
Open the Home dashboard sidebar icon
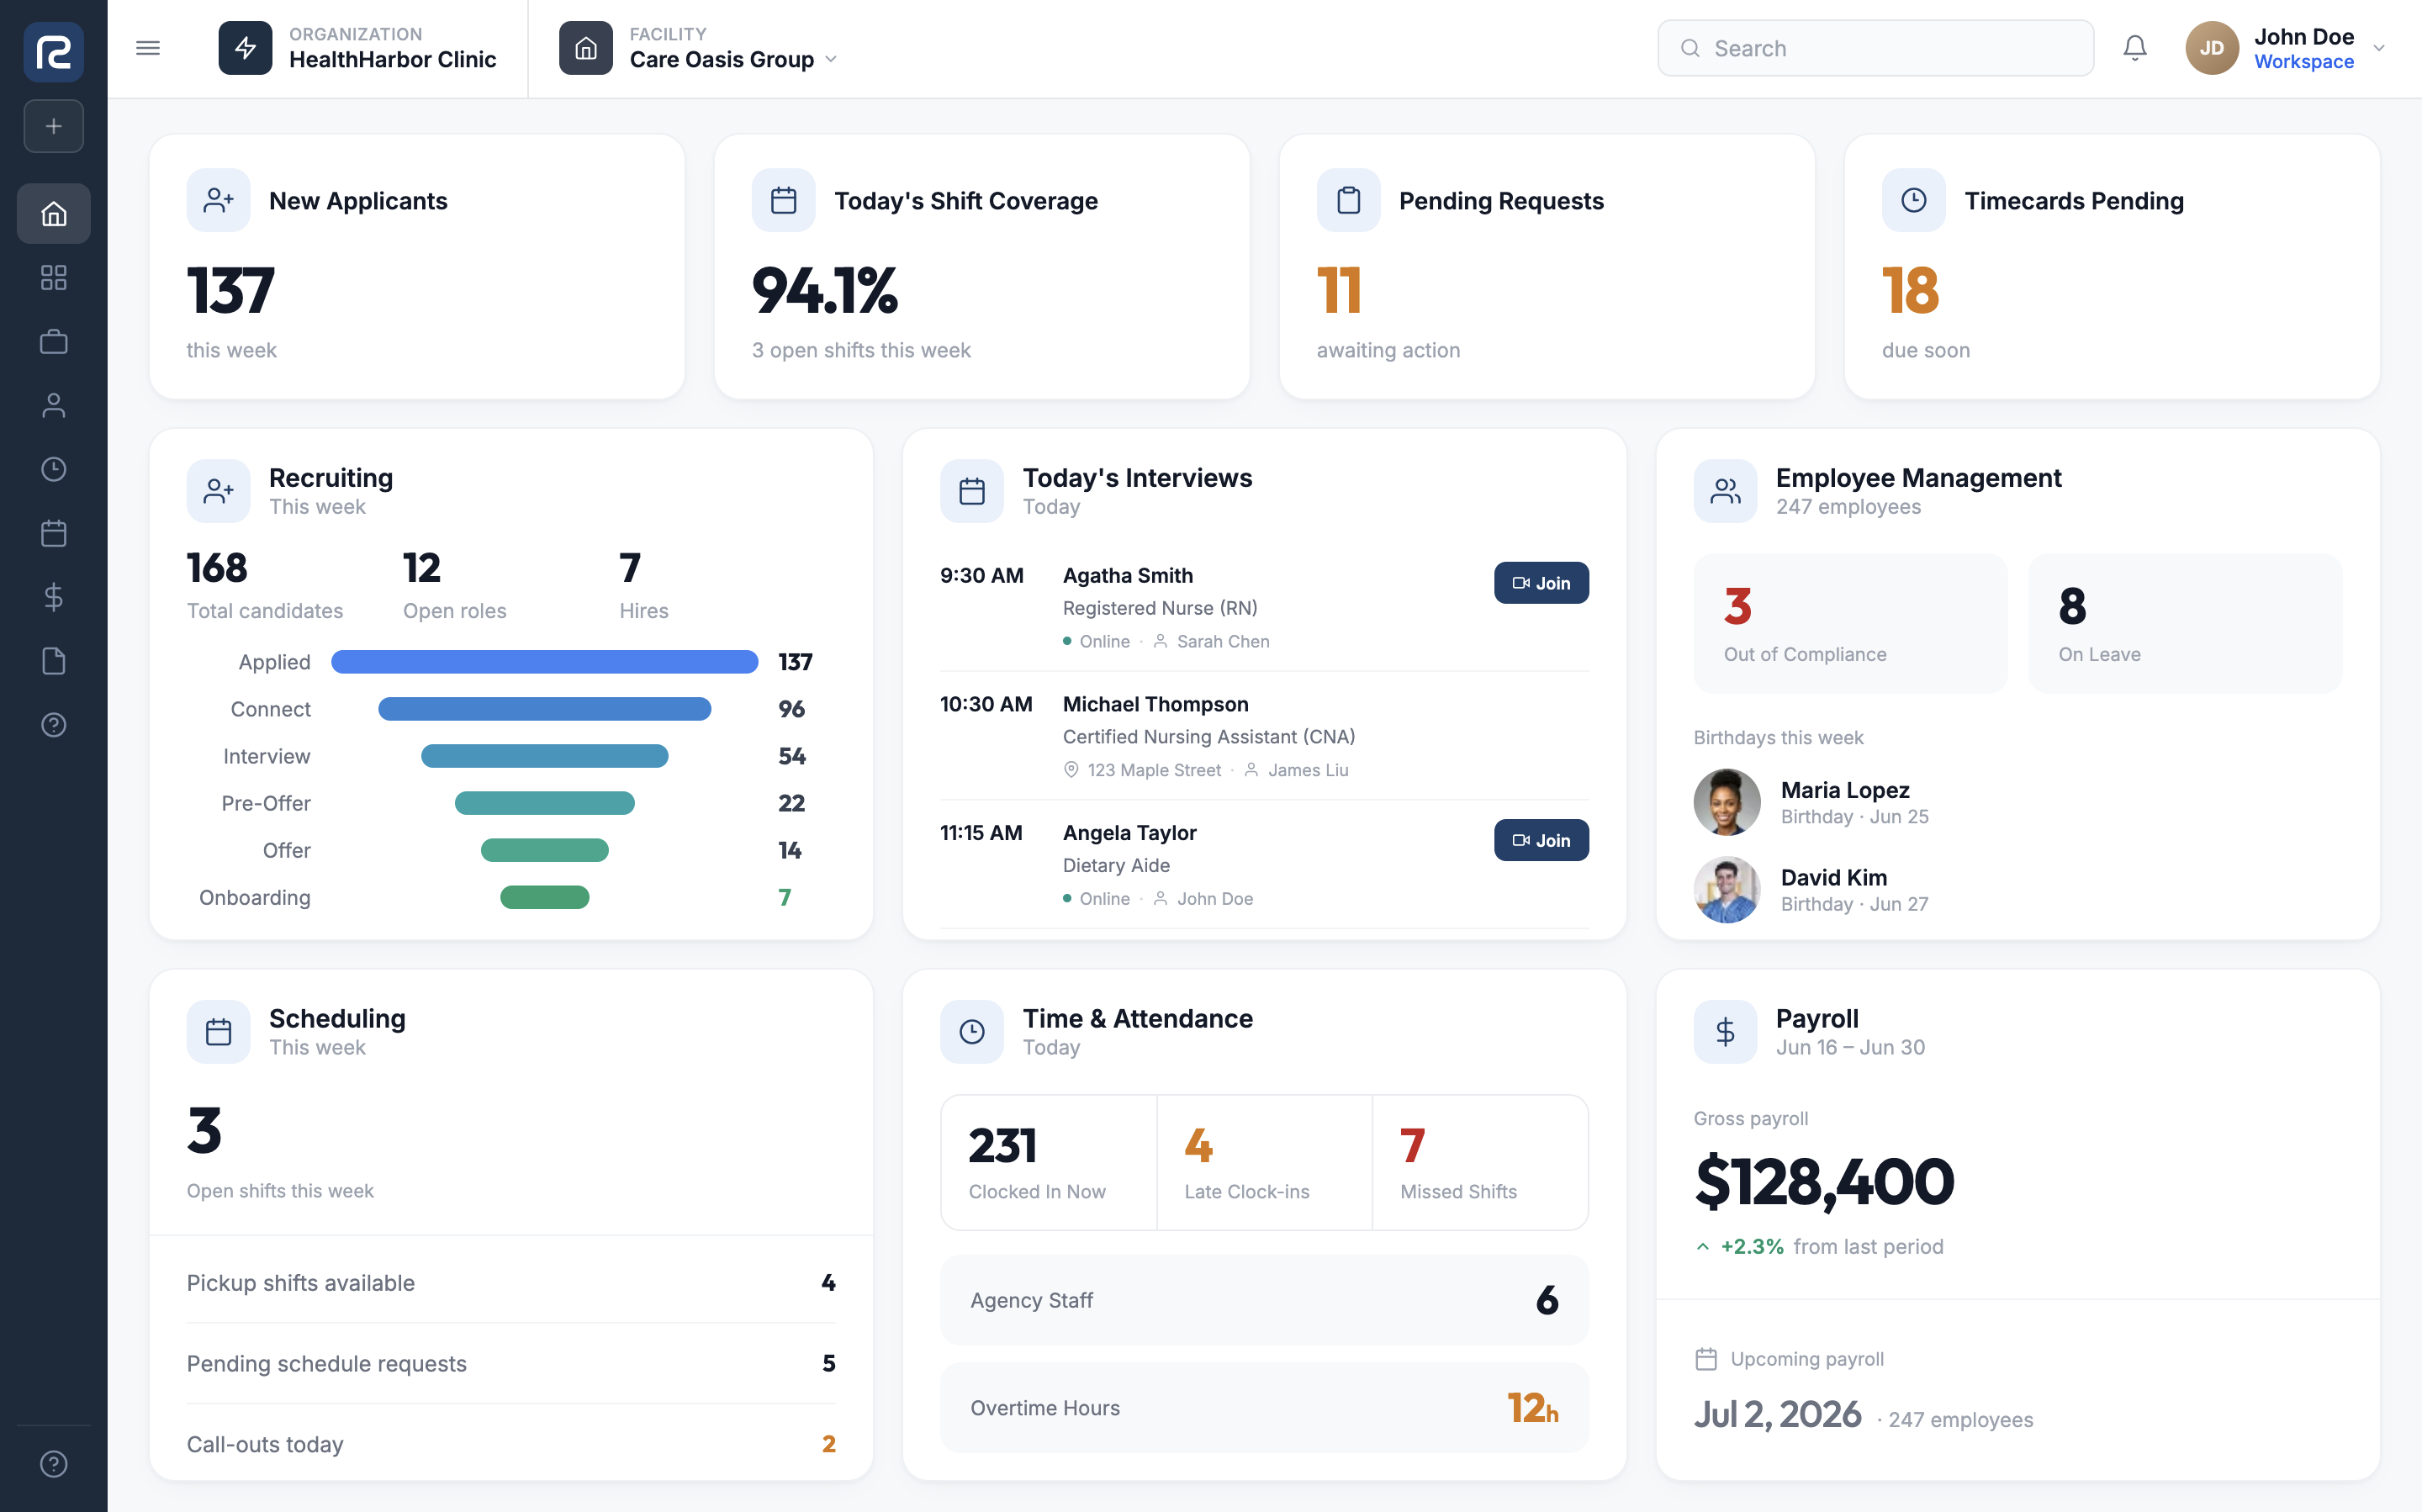pos(53,213)
